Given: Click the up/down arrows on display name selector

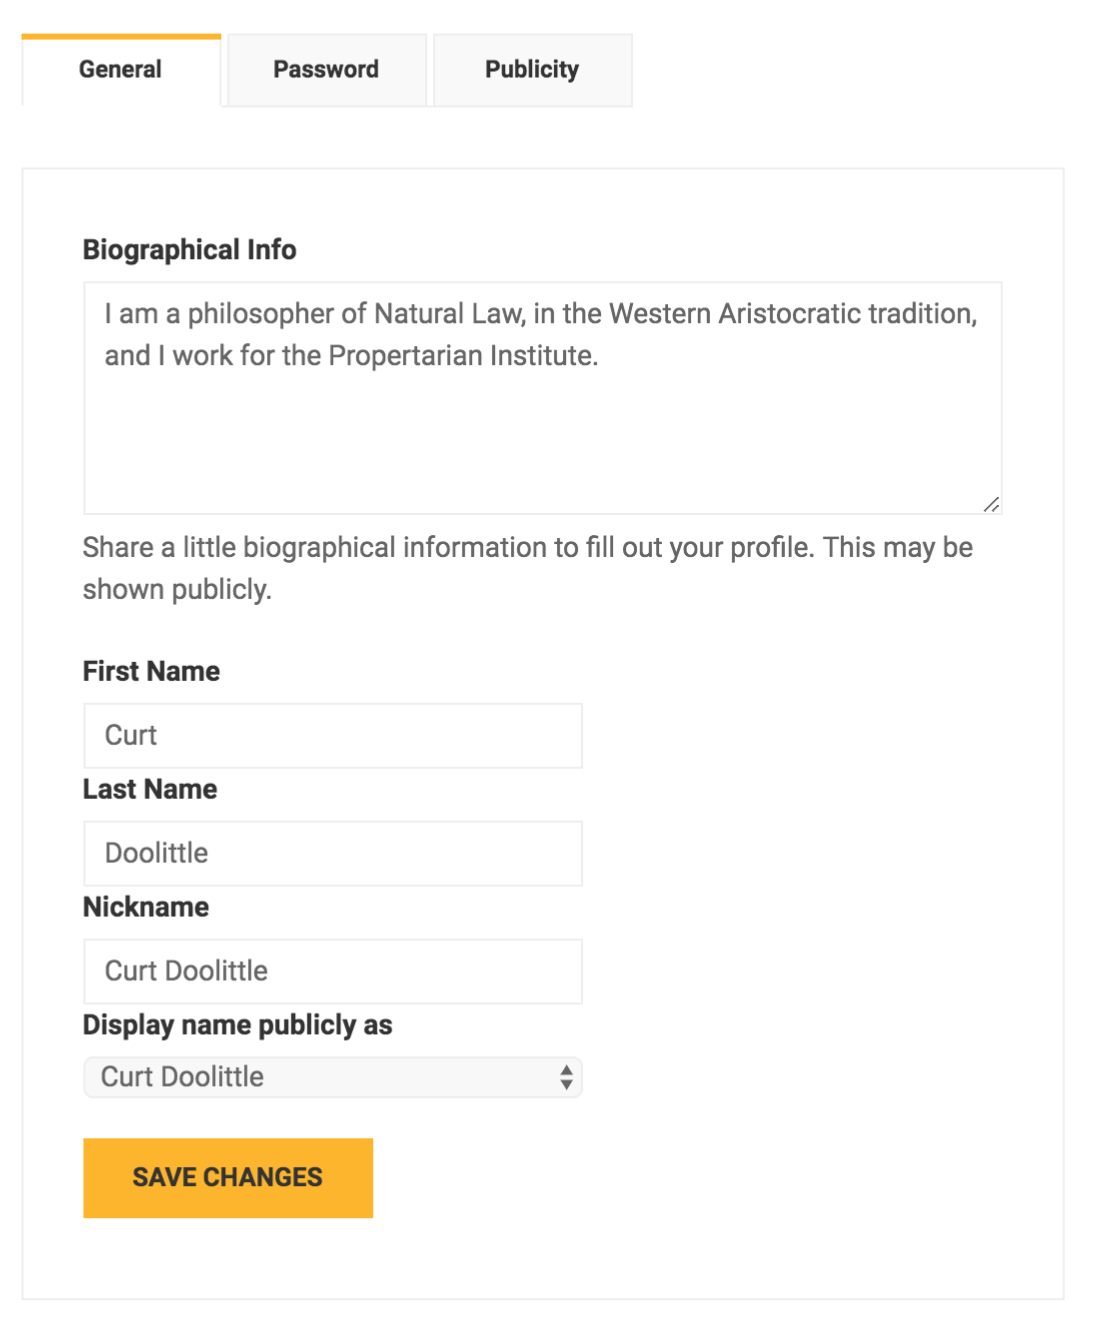Looking at the screenshot, I should [566, 1077].
